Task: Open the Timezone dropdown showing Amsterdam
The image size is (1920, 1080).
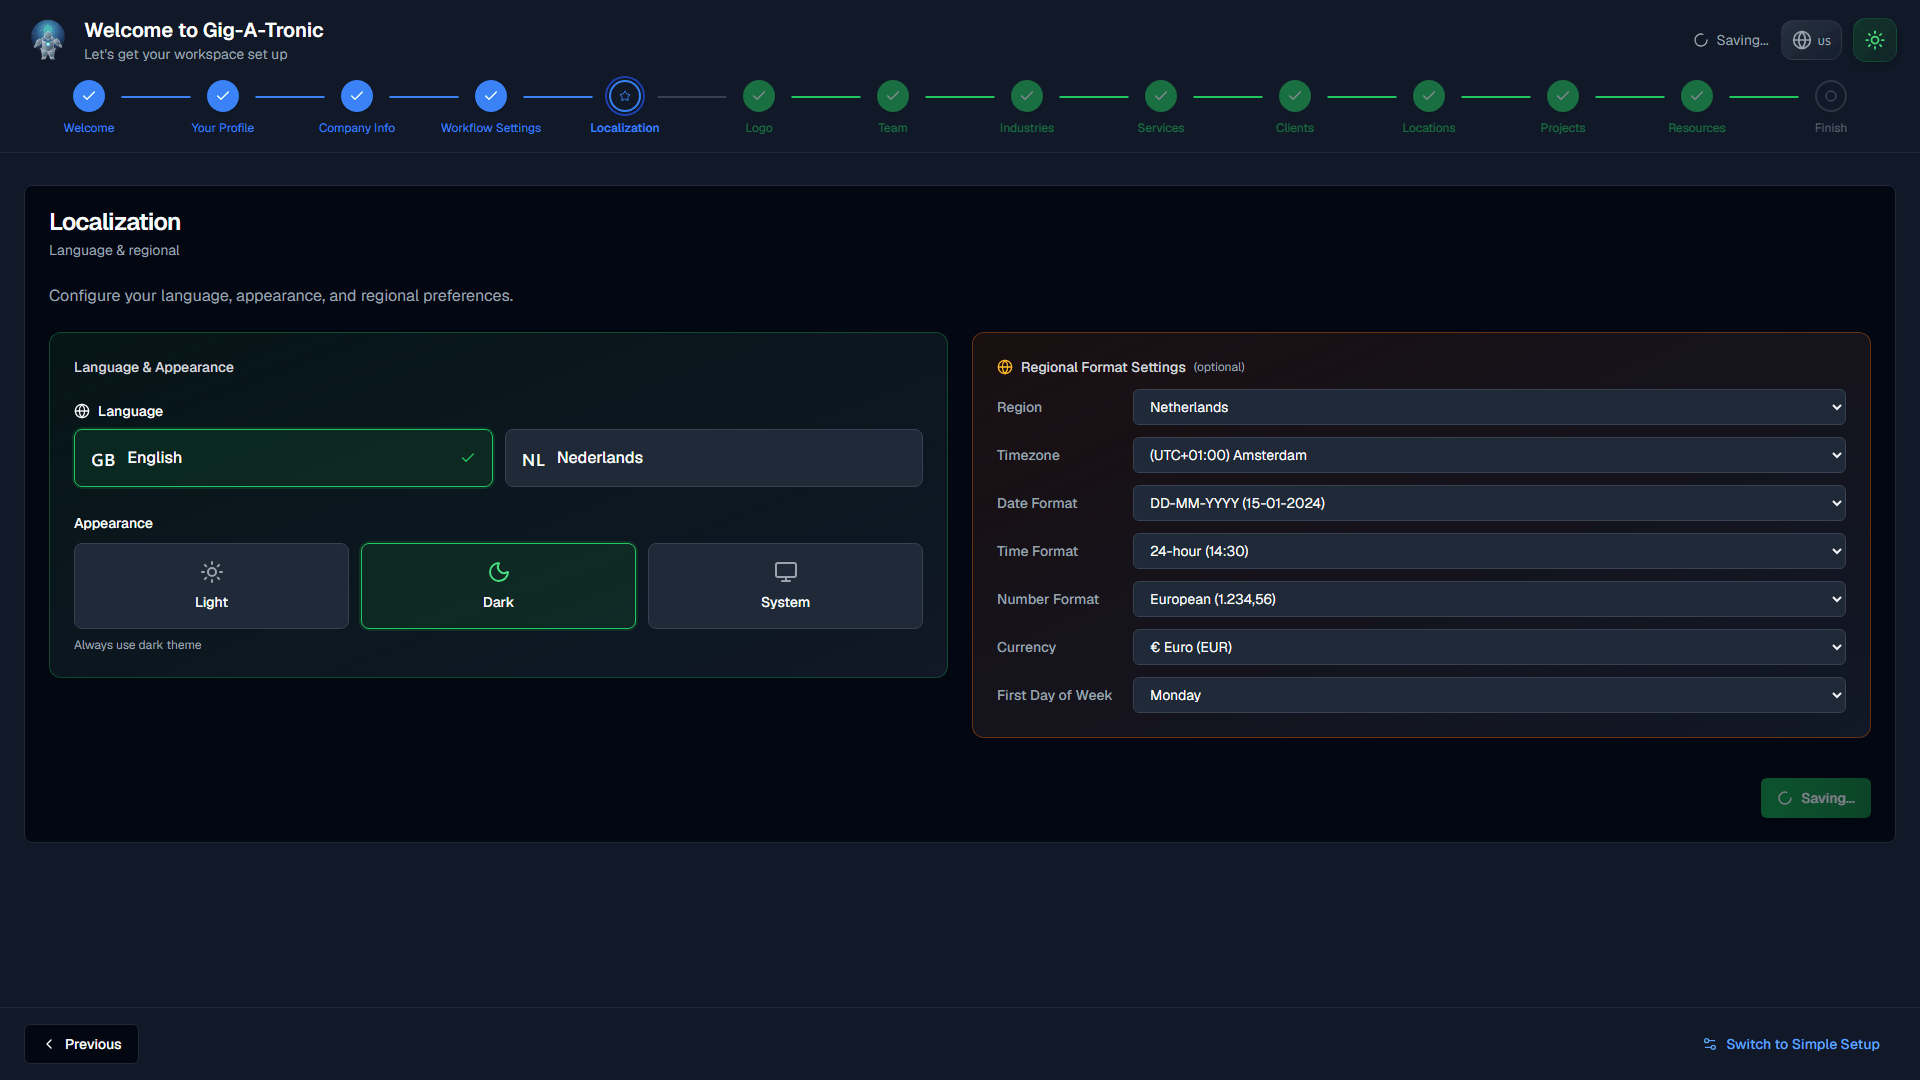Action: tap(1489, 455)
